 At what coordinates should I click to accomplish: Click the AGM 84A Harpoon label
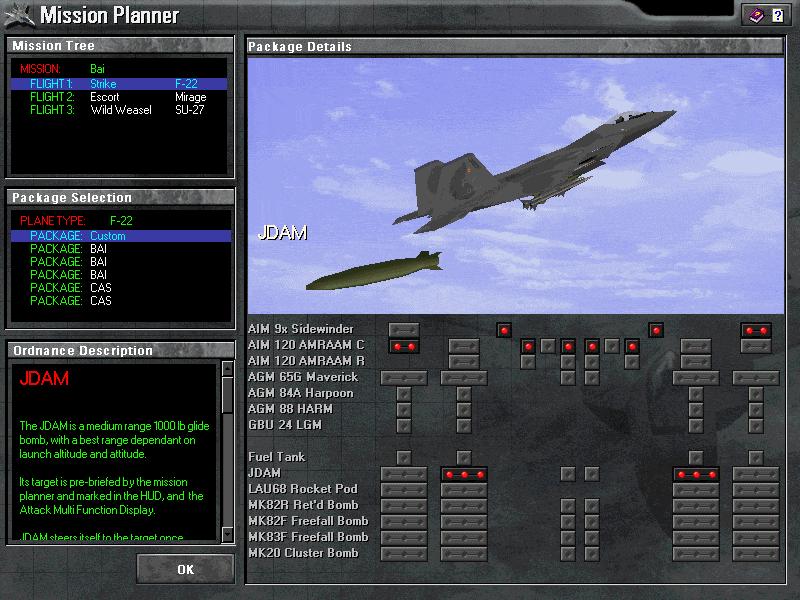click(x=301, y=393)
